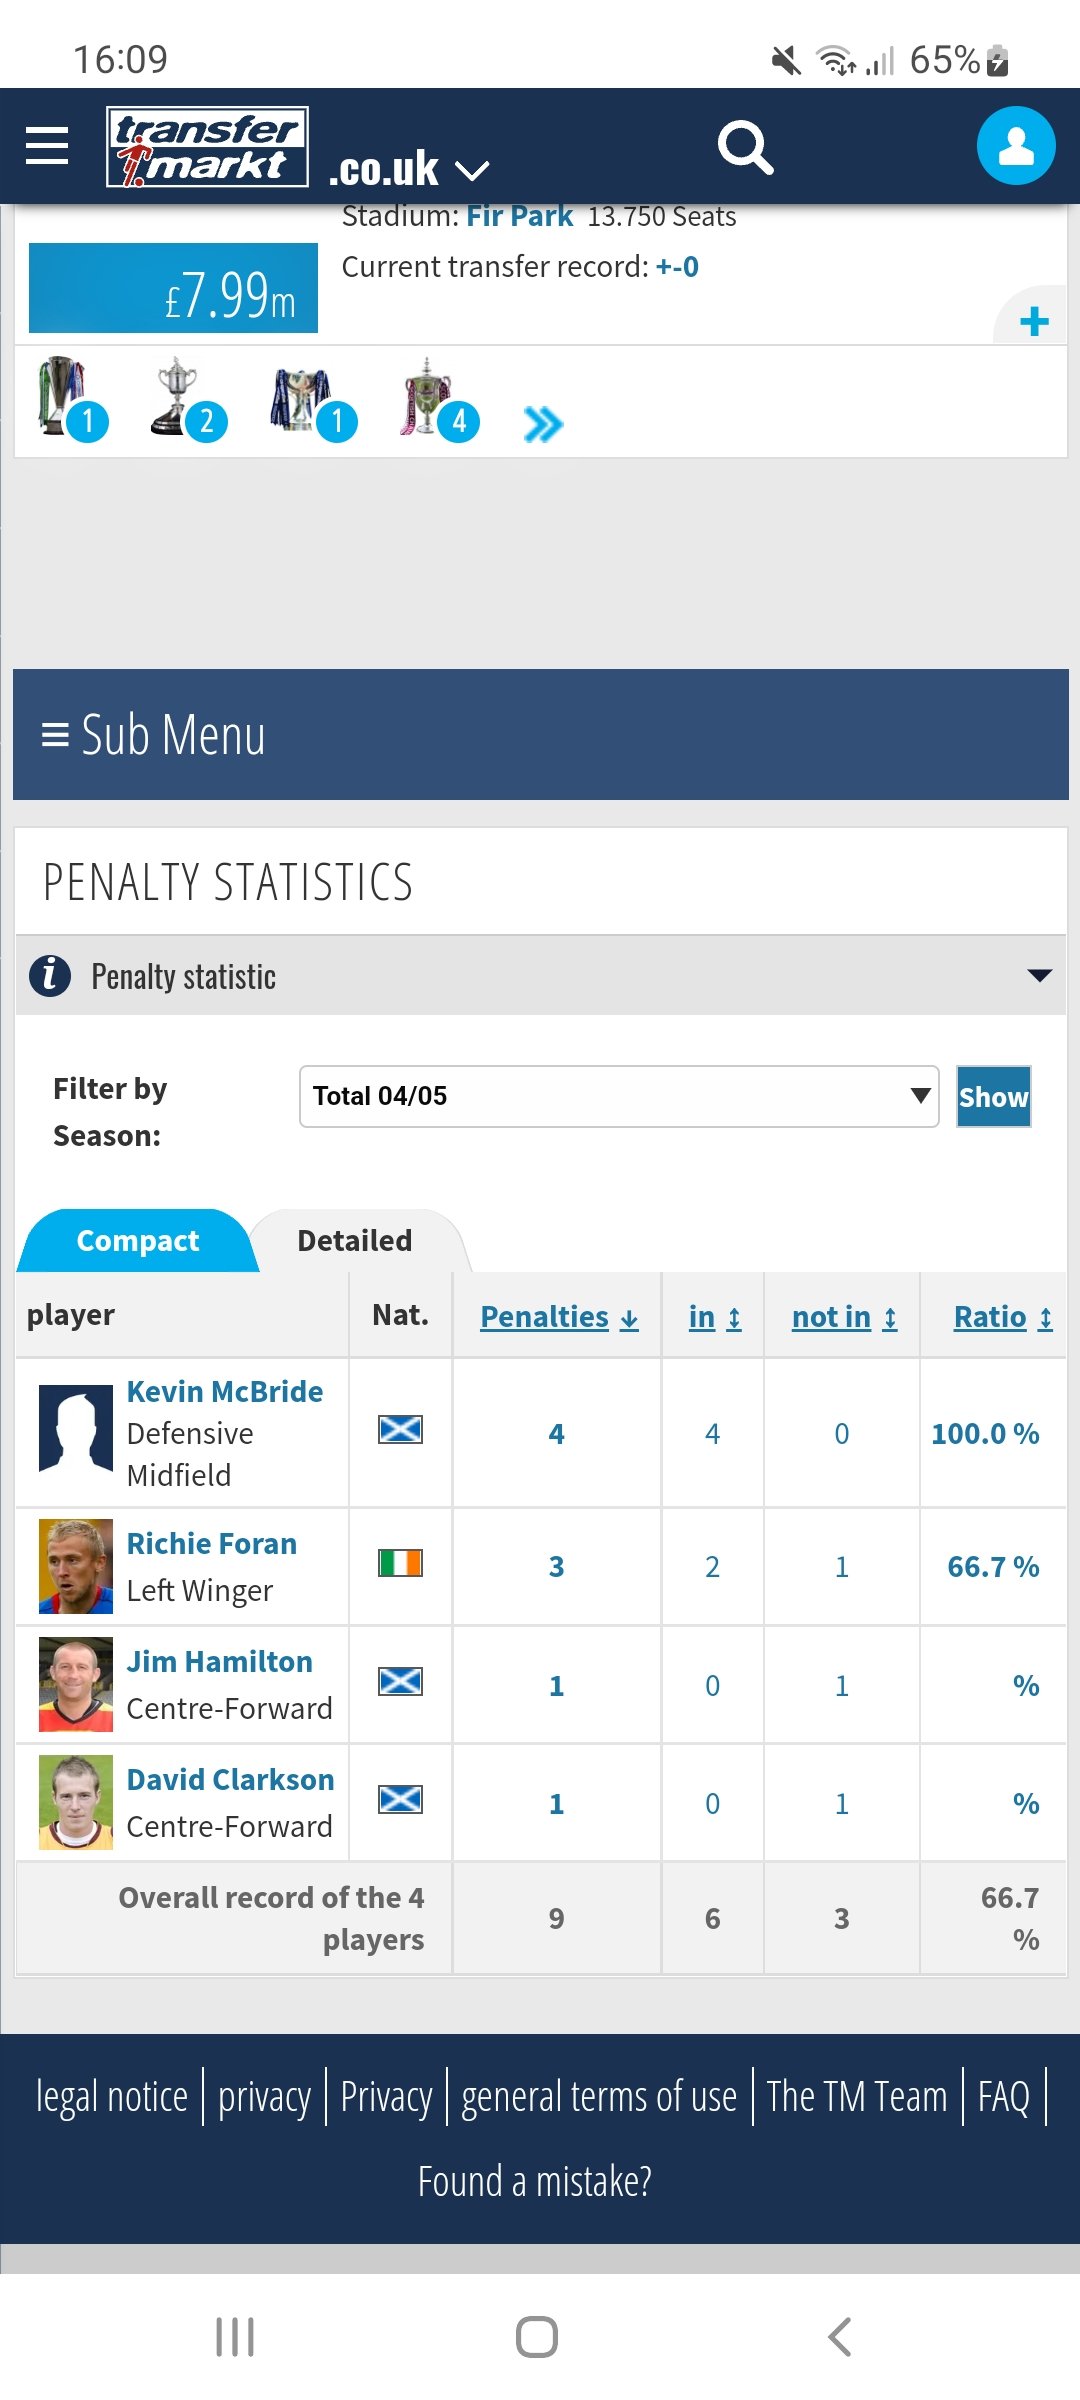Open the Fir Park stadium link
This screenshot has width=1080, height=2400.
coord(519,217)
